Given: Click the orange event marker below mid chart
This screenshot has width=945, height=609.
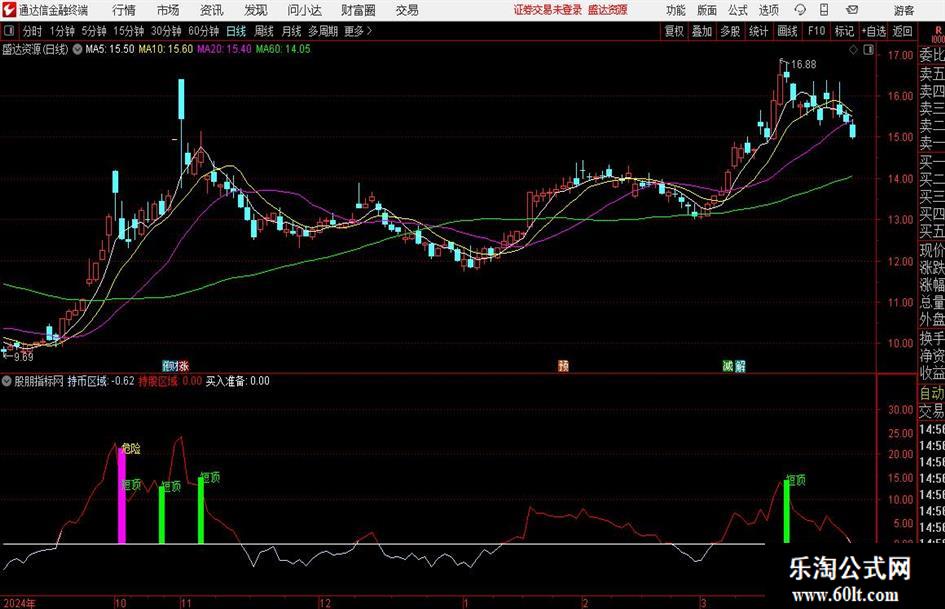Looking at the screenshot, I should pyautogui.click(x=563, y=365).
